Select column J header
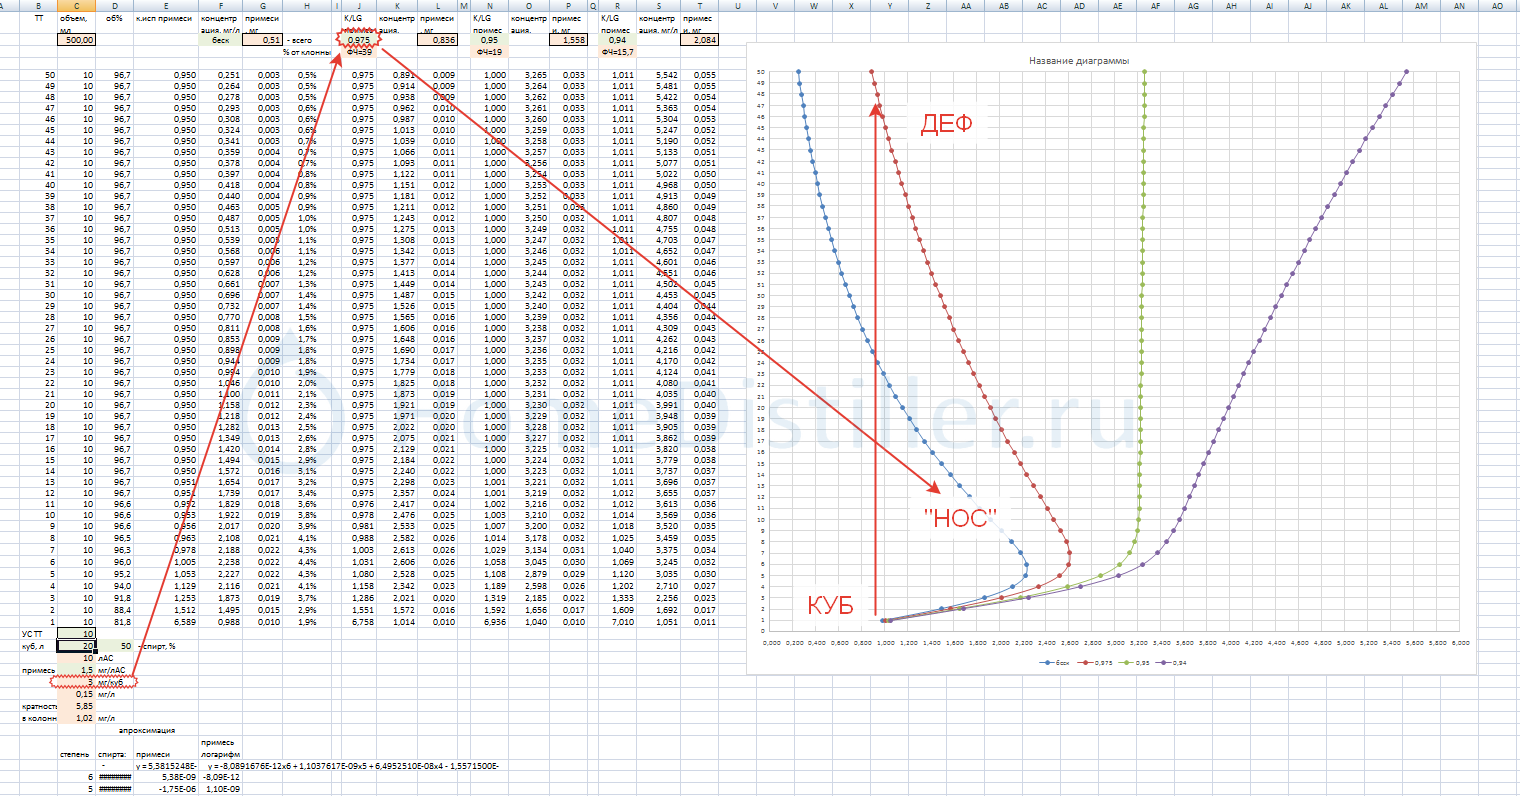1520x796 pixels. coord(358,6)
